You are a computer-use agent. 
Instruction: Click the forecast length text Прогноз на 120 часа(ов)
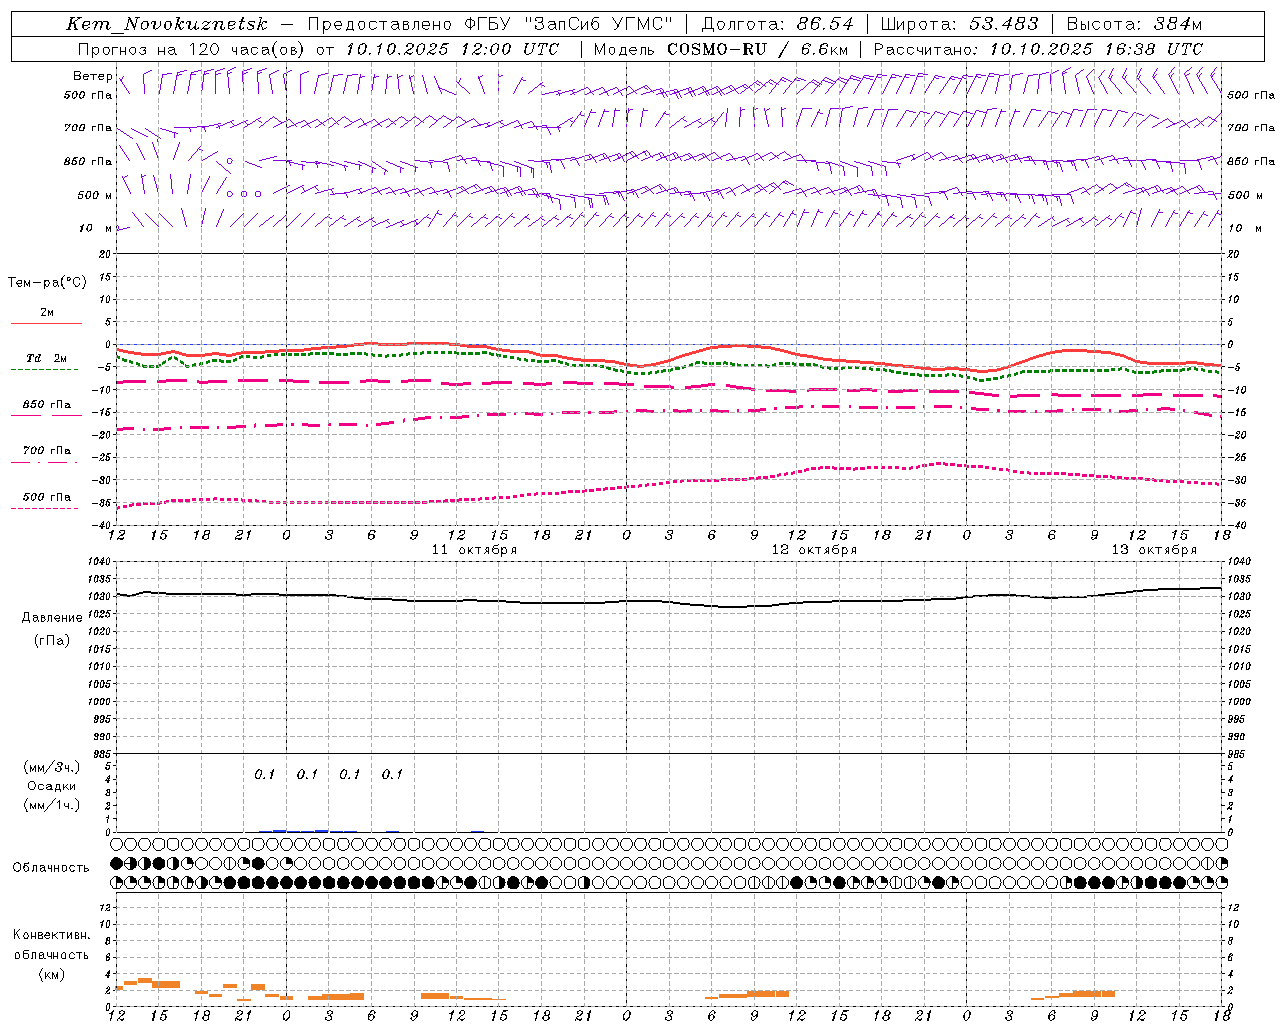(x=192, y=49)
